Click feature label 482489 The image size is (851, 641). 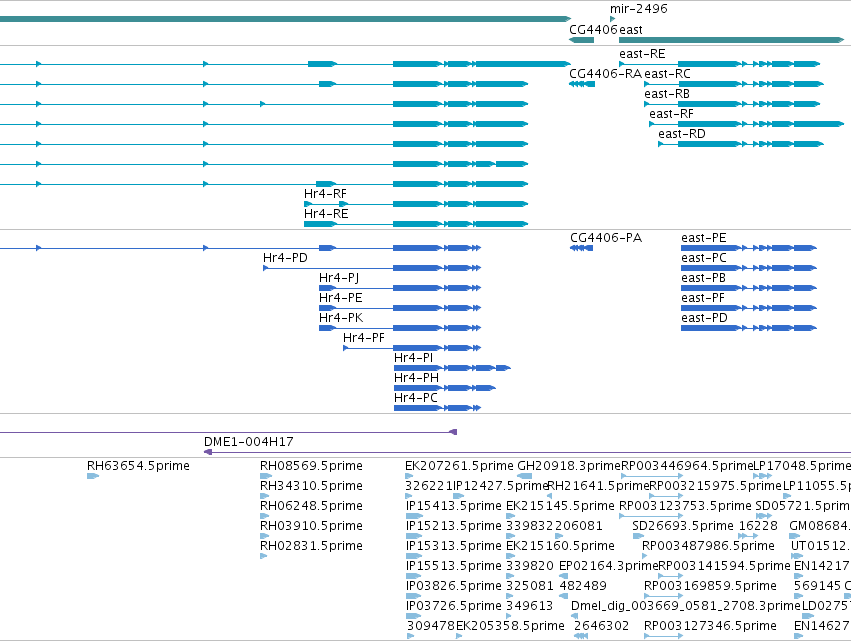583,586
